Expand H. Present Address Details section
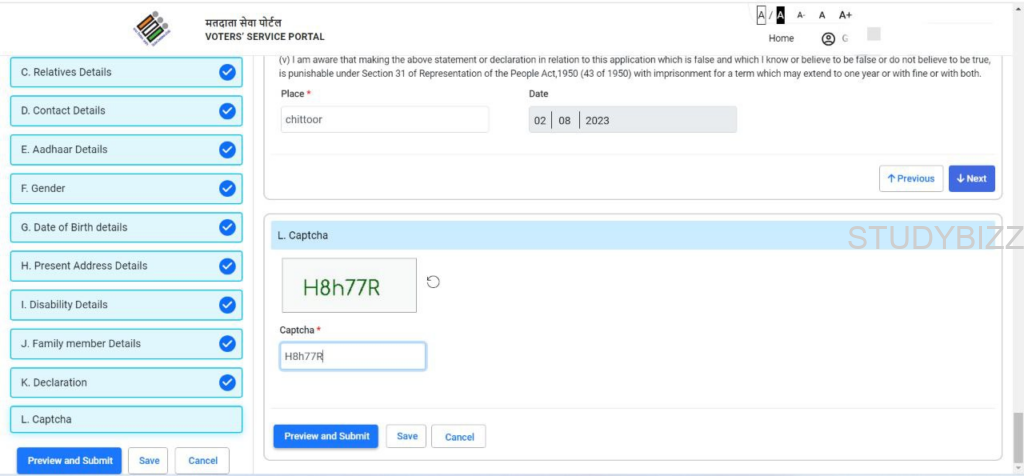The height and width of the screenshot is (476, 1024). tap(110, 266)
